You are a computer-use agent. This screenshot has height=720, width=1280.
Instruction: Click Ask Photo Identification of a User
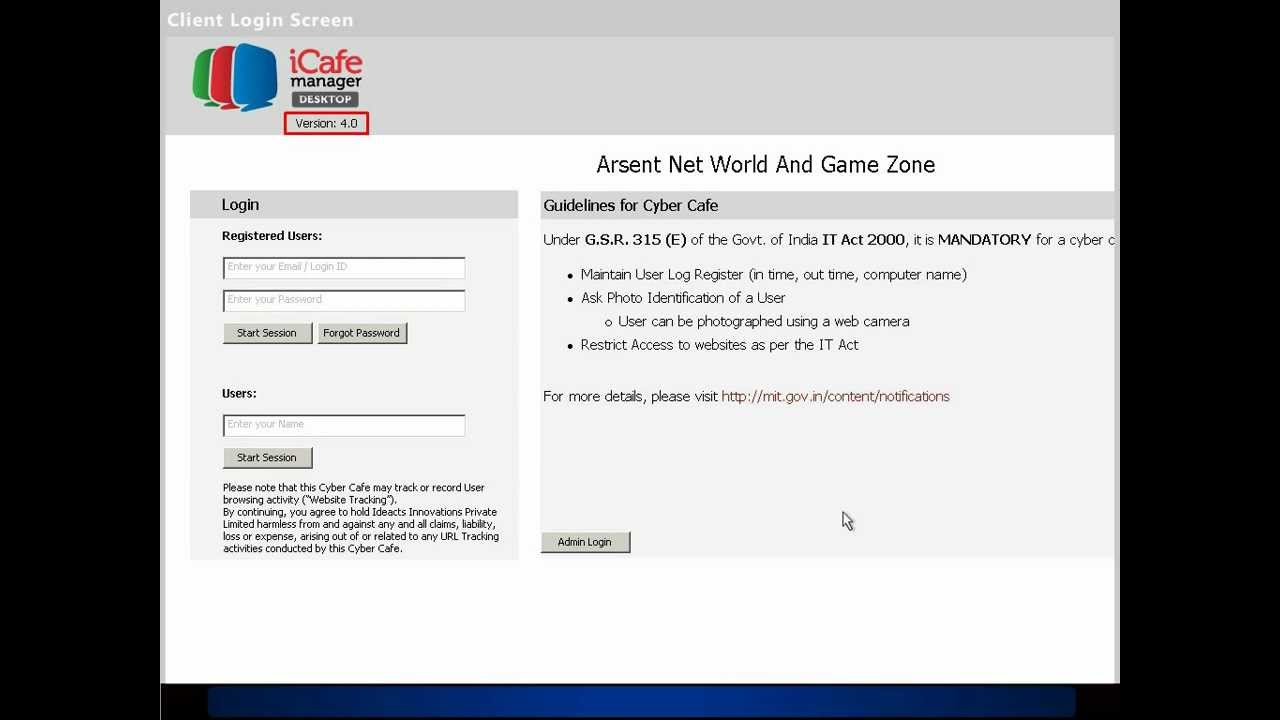pos(683,298)
